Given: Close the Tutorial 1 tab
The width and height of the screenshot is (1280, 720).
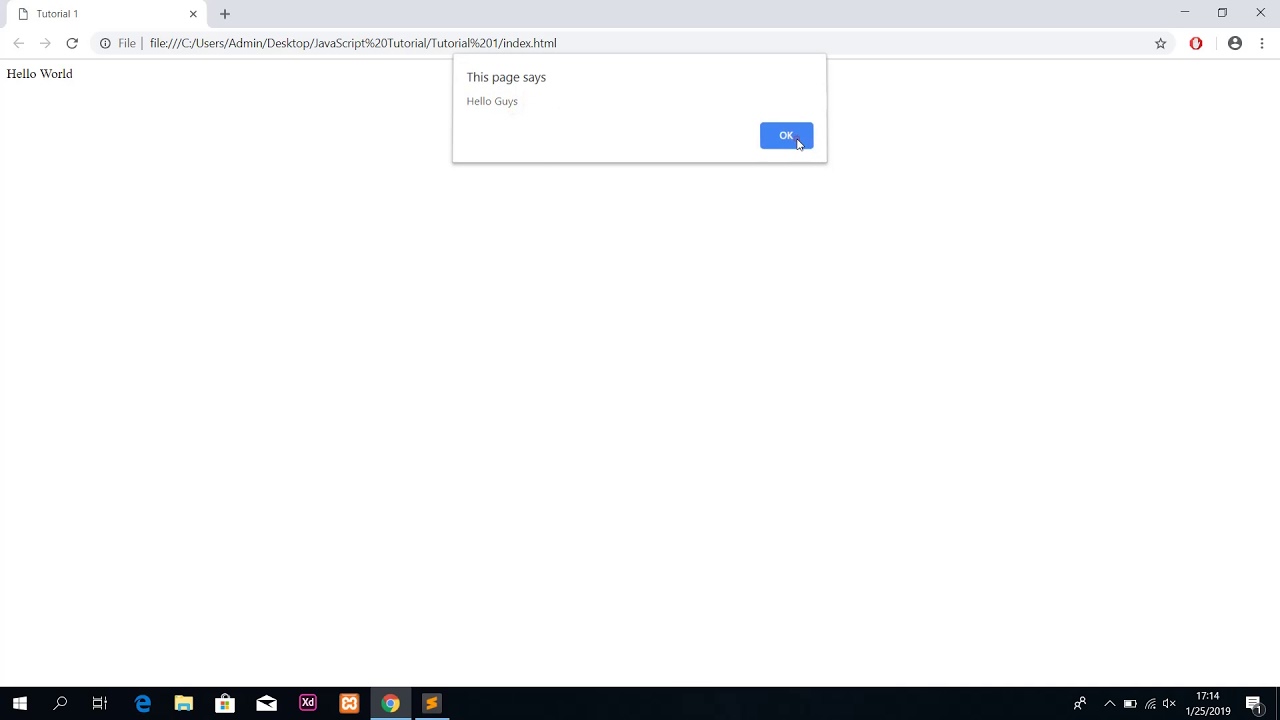Looking at the screenshot, I should [x=193, y=14].
